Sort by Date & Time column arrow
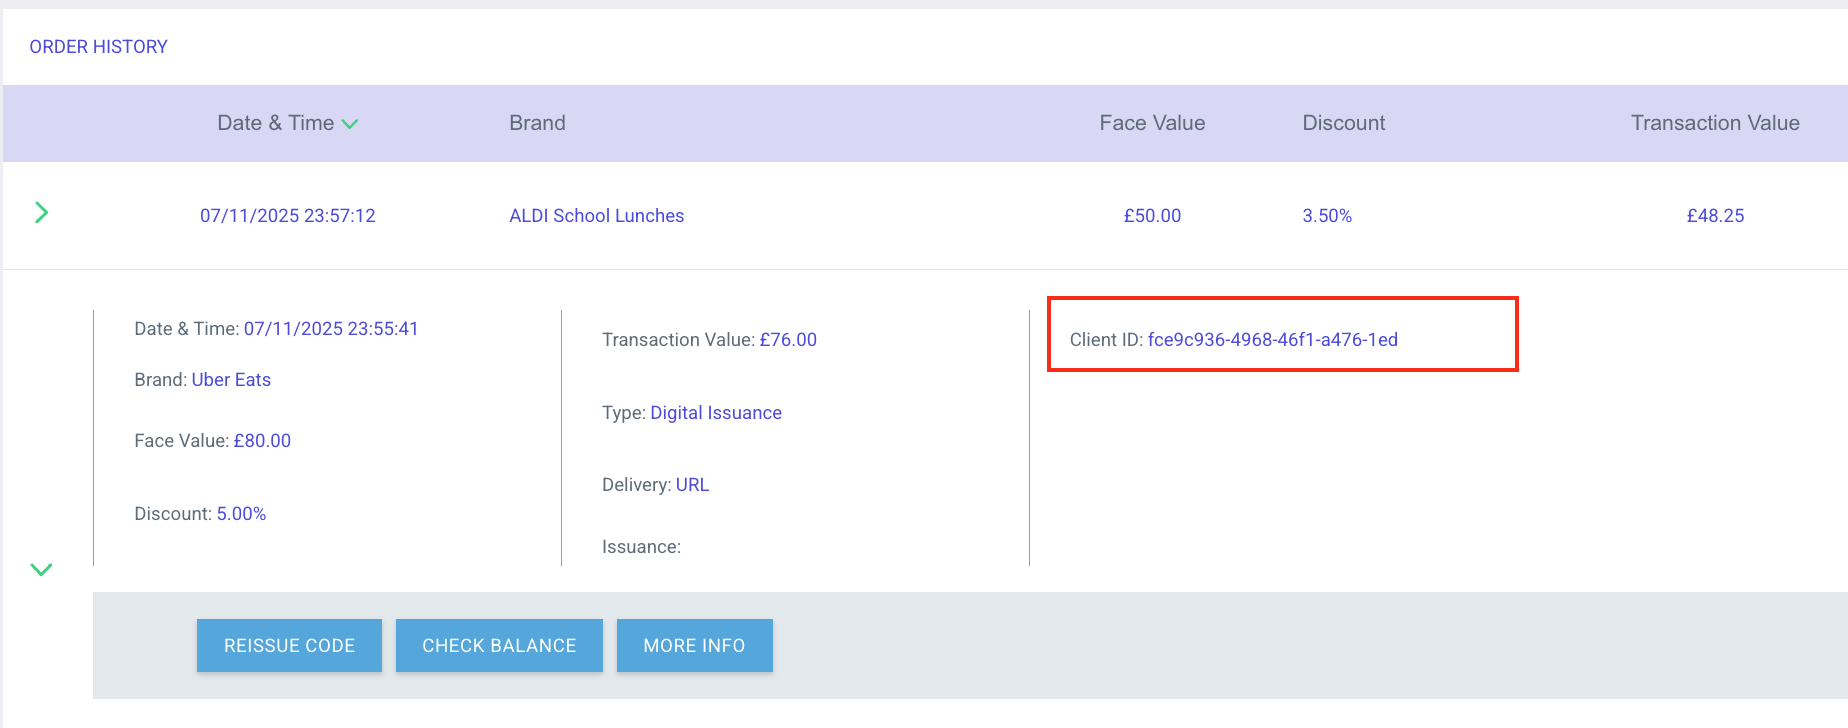The width and height of the screenshot is (1848, 728). pyautogui.click(x=350, y=124)
